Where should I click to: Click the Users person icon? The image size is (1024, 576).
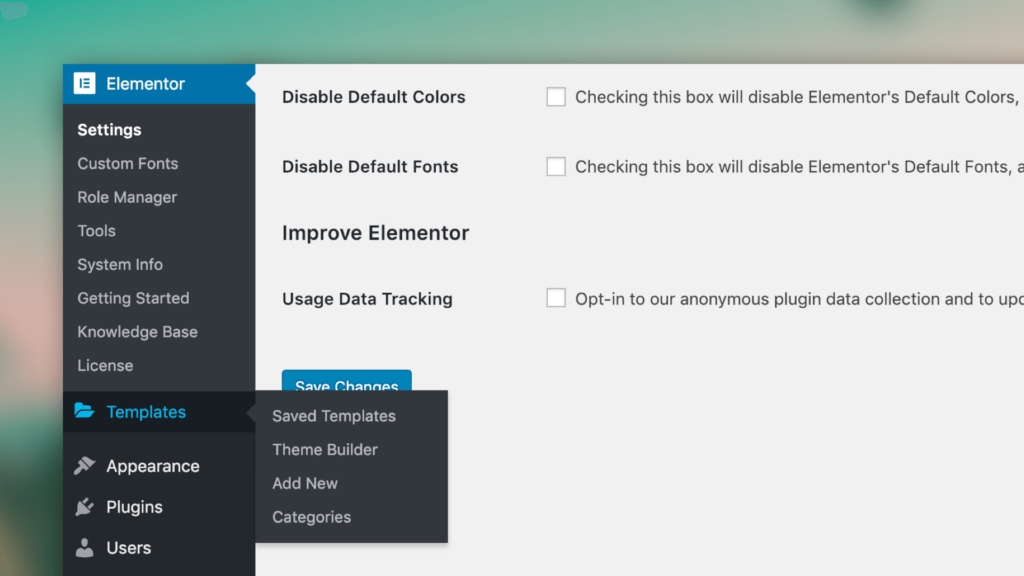[84, 548]
